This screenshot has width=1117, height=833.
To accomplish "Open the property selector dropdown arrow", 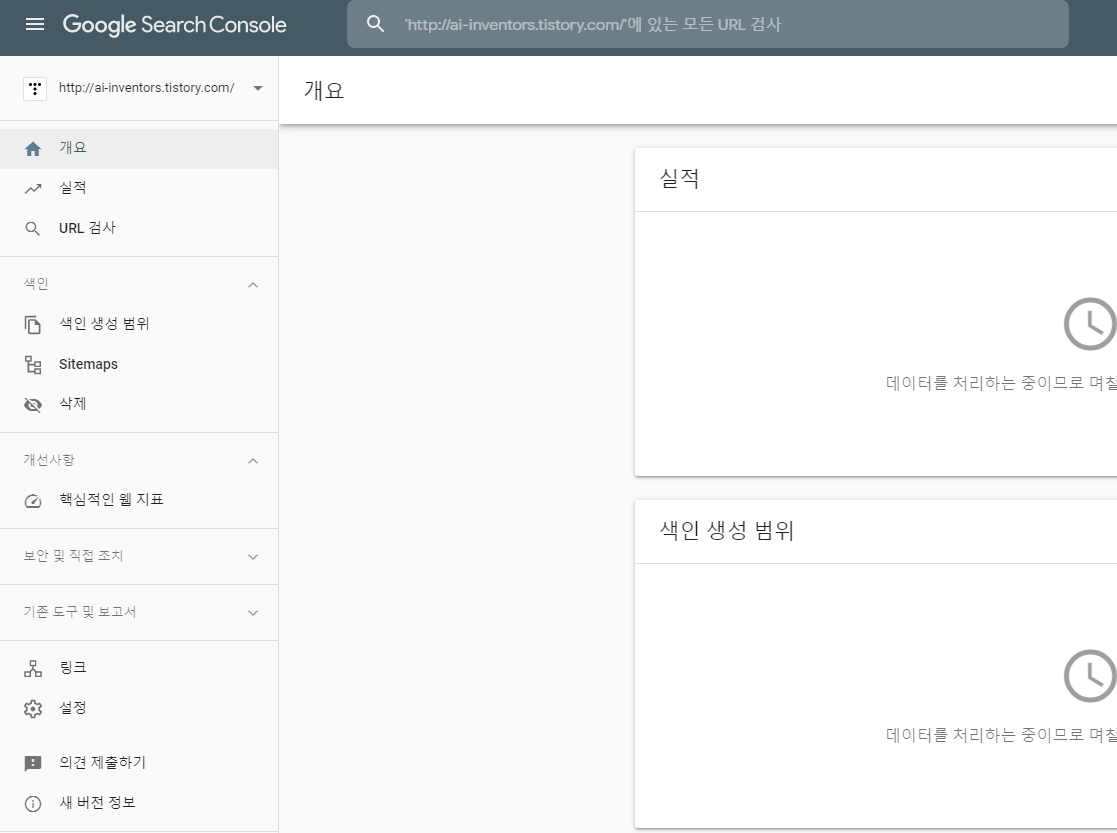I will (x=258, y=88).
